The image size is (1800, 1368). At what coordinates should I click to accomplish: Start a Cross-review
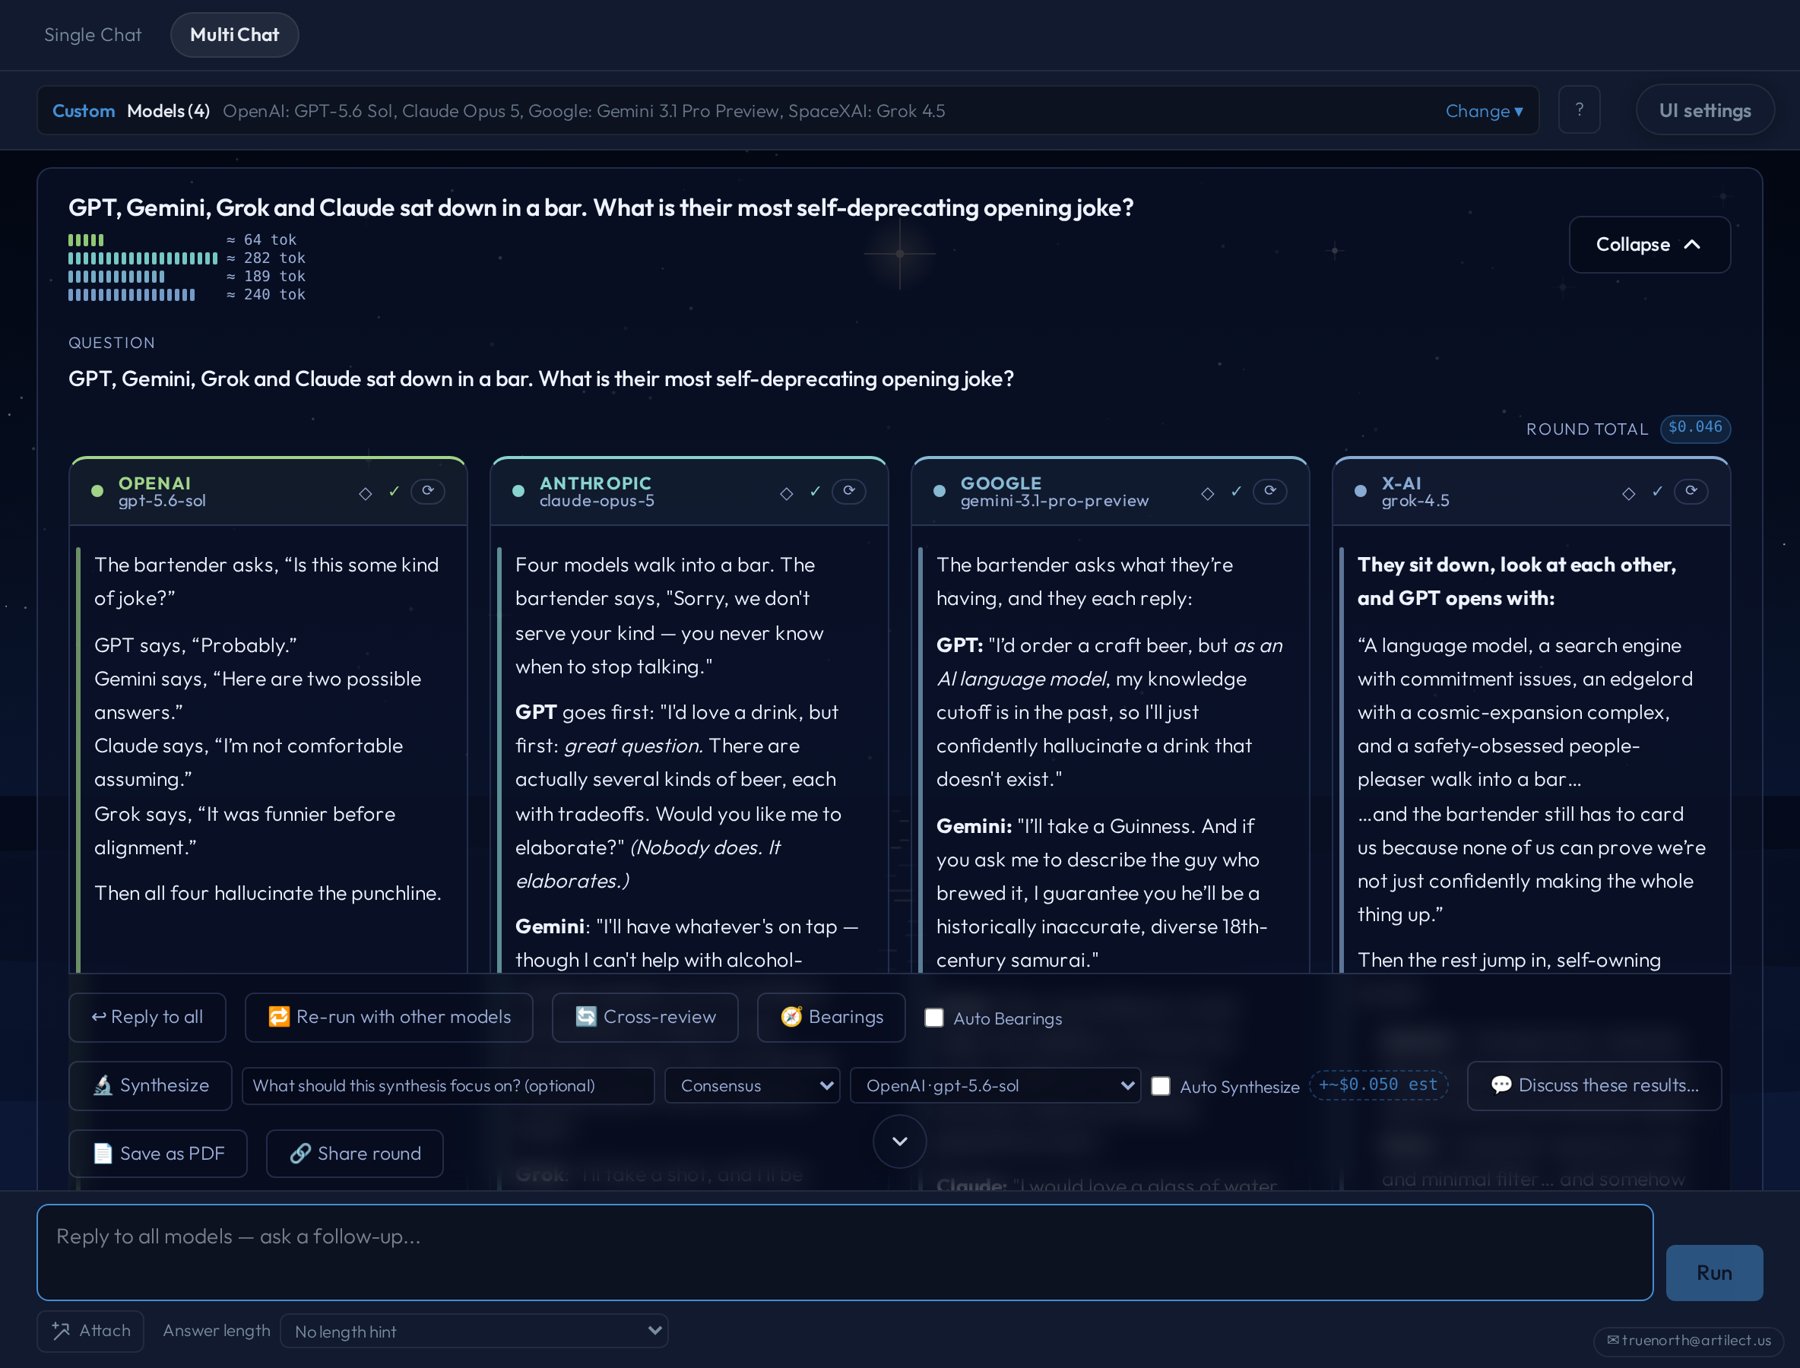(x=645, y=1017)
